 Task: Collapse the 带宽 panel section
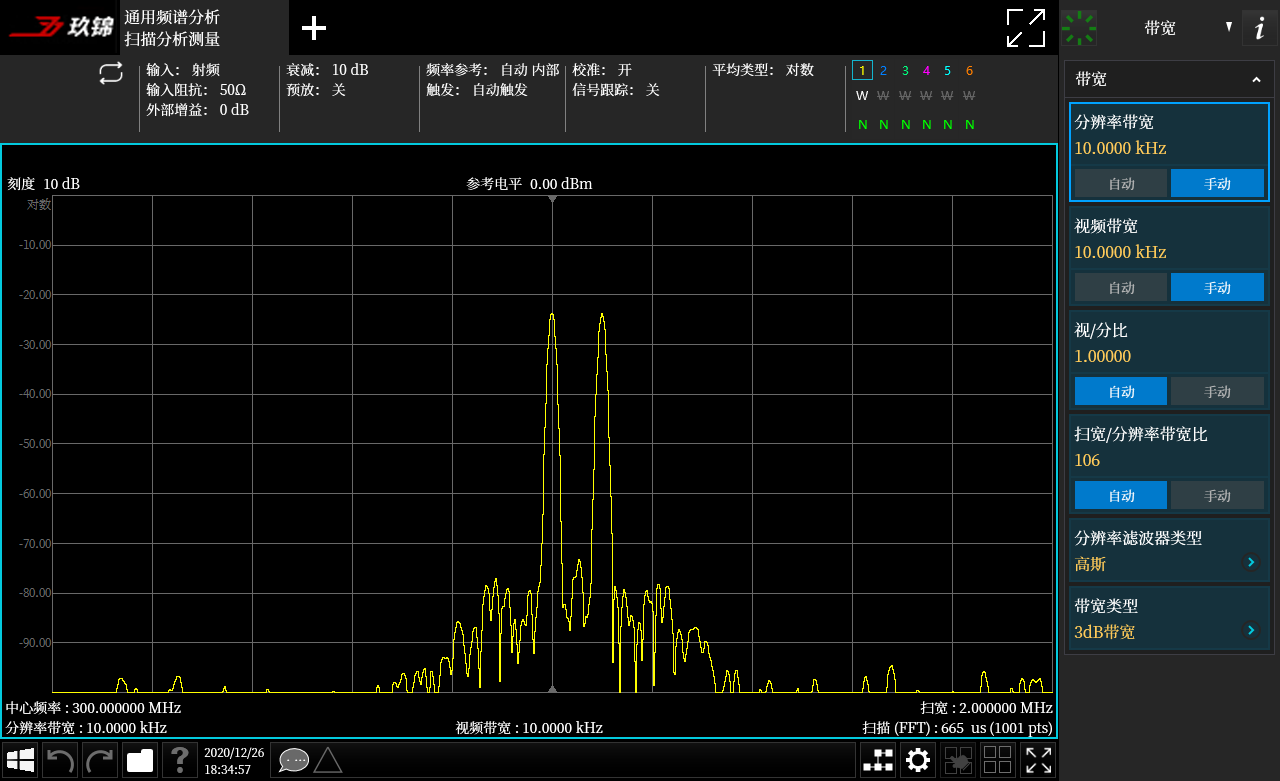[1256, 80]
